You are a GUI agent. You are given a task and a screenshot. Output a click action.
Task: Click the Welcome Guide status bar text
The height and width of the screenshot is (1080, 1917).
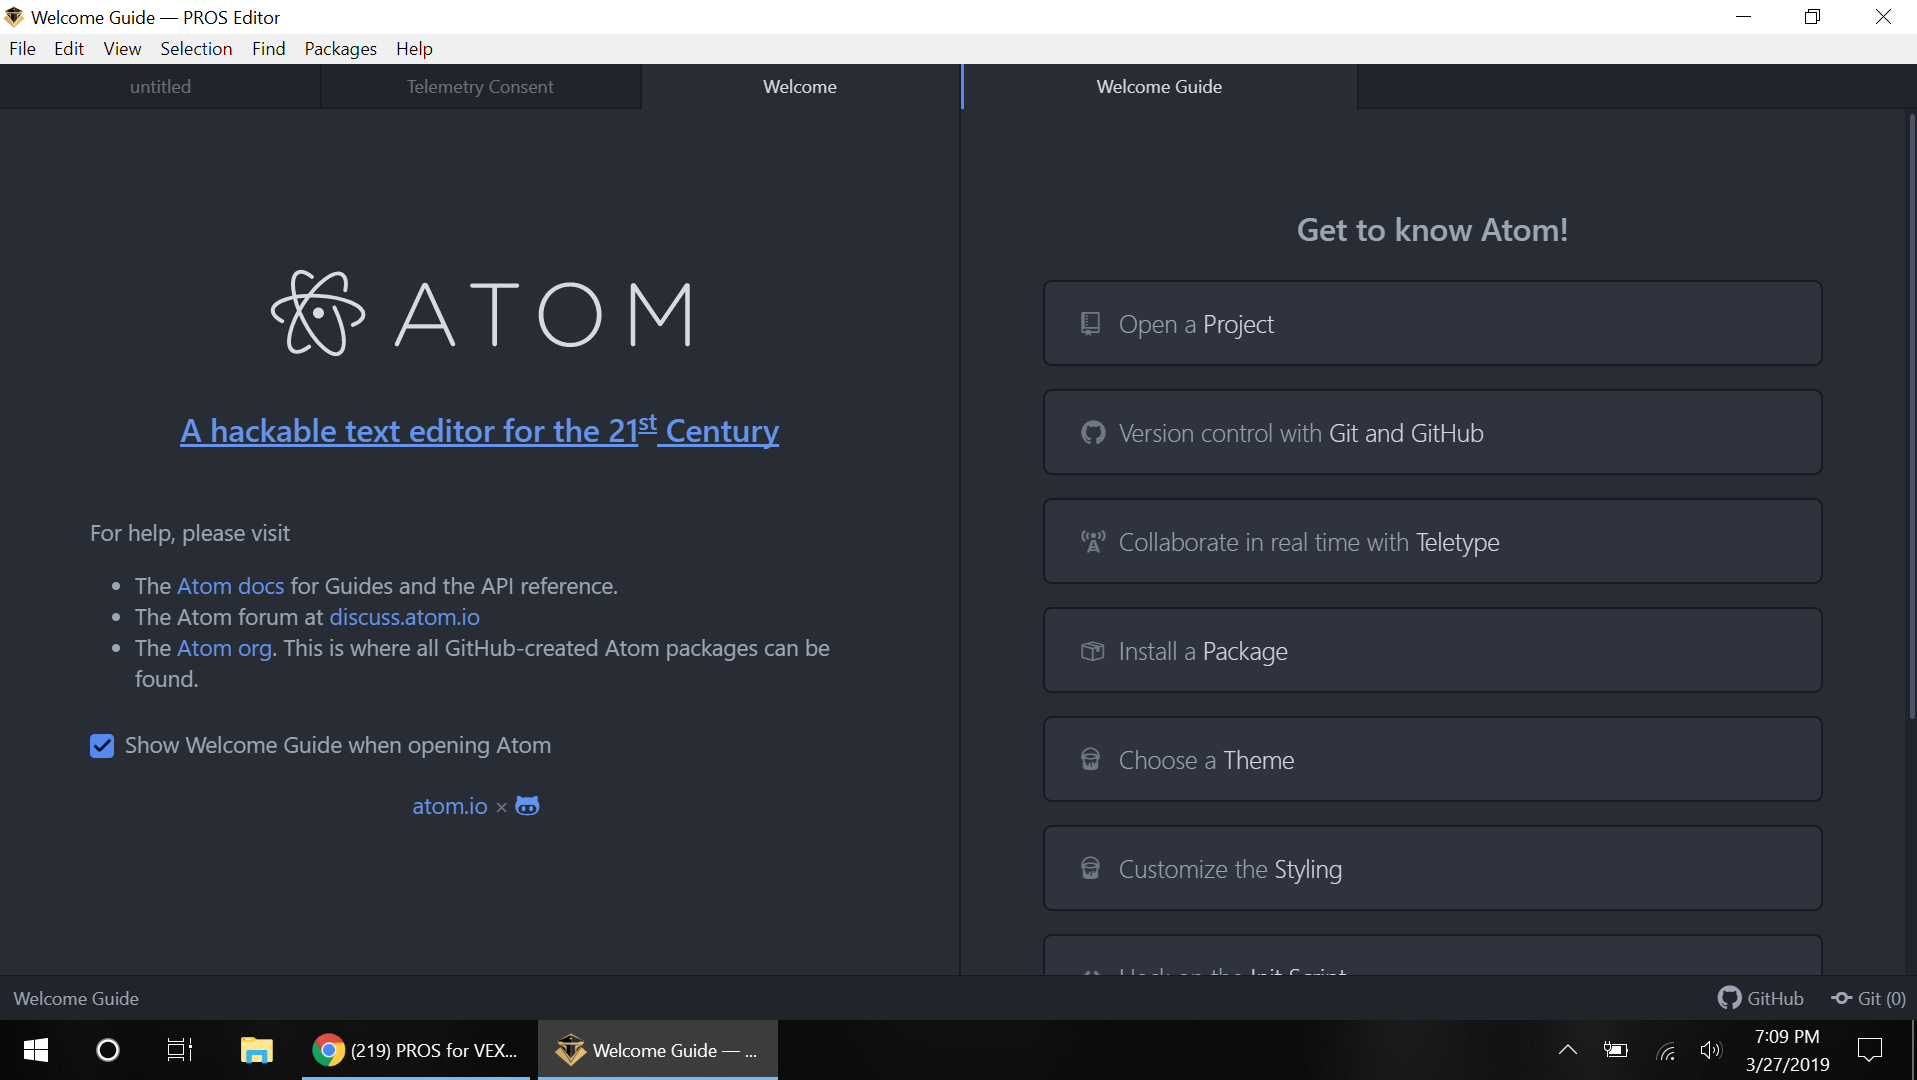[x=76, y=998]
